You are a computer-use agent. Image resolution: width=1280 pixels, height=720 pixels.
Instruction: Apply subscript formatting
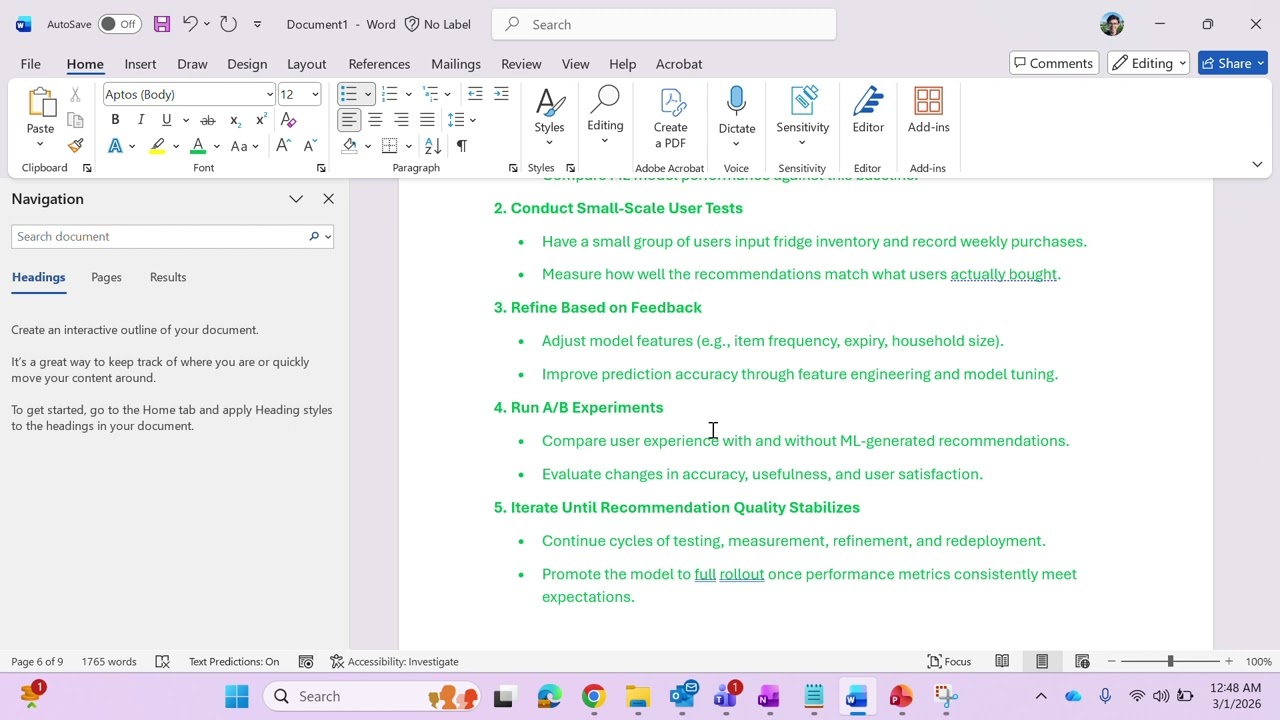click(x=235, y=120)
